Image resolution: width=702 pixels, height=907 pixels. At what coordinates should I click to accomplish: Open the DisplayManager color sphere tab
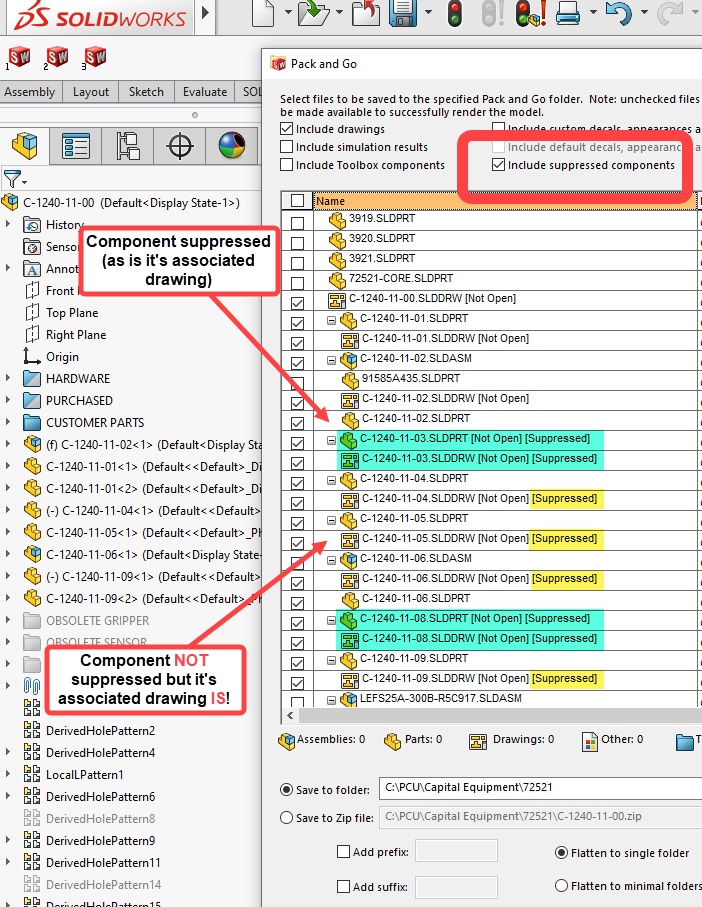(x=232, y=146)
